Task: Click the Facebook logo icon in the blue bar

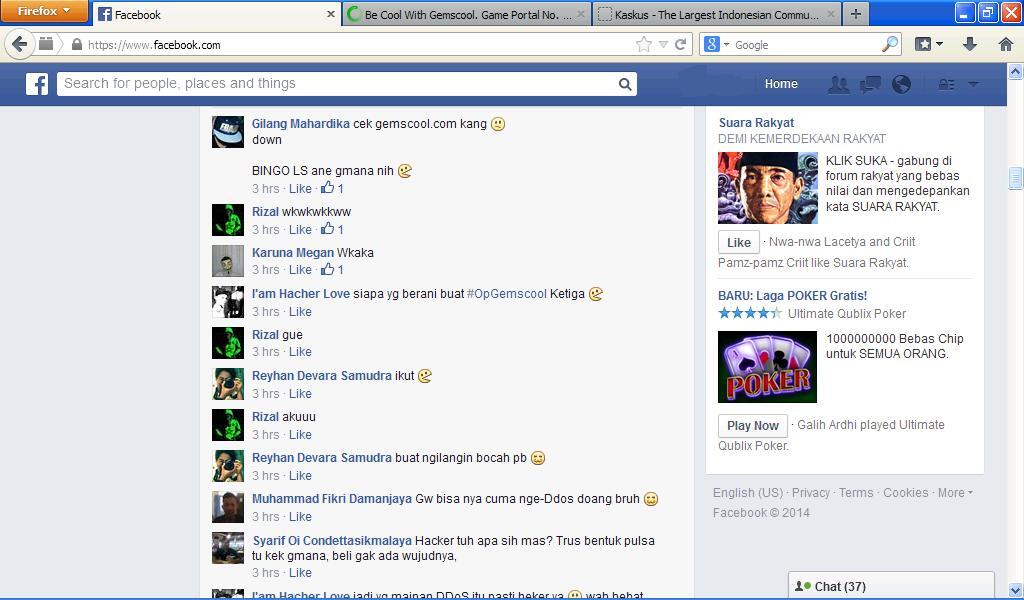Action: click(x=37, y=84)
